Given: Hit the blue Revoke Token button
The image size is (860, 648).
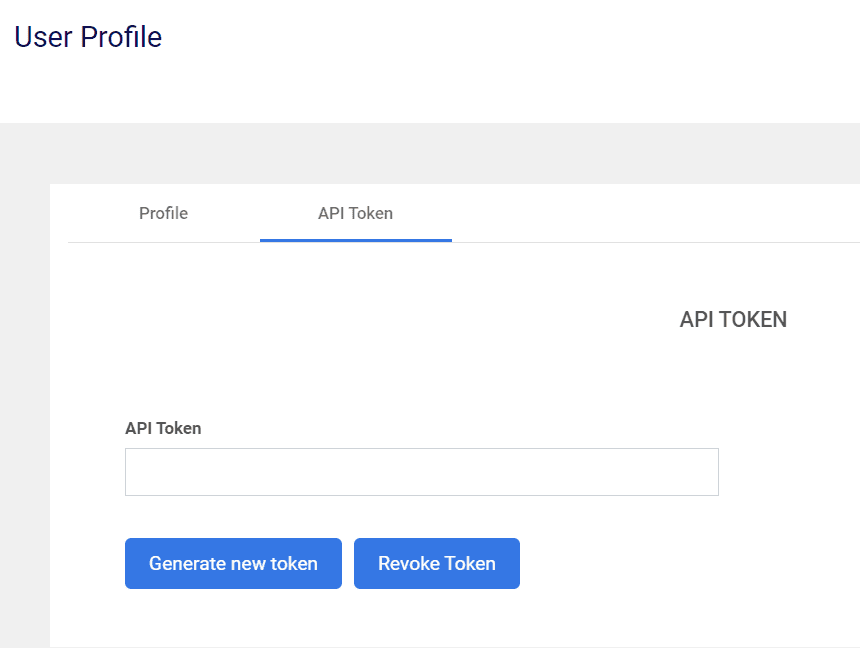Looking at the screenshot, I should 437,564.
